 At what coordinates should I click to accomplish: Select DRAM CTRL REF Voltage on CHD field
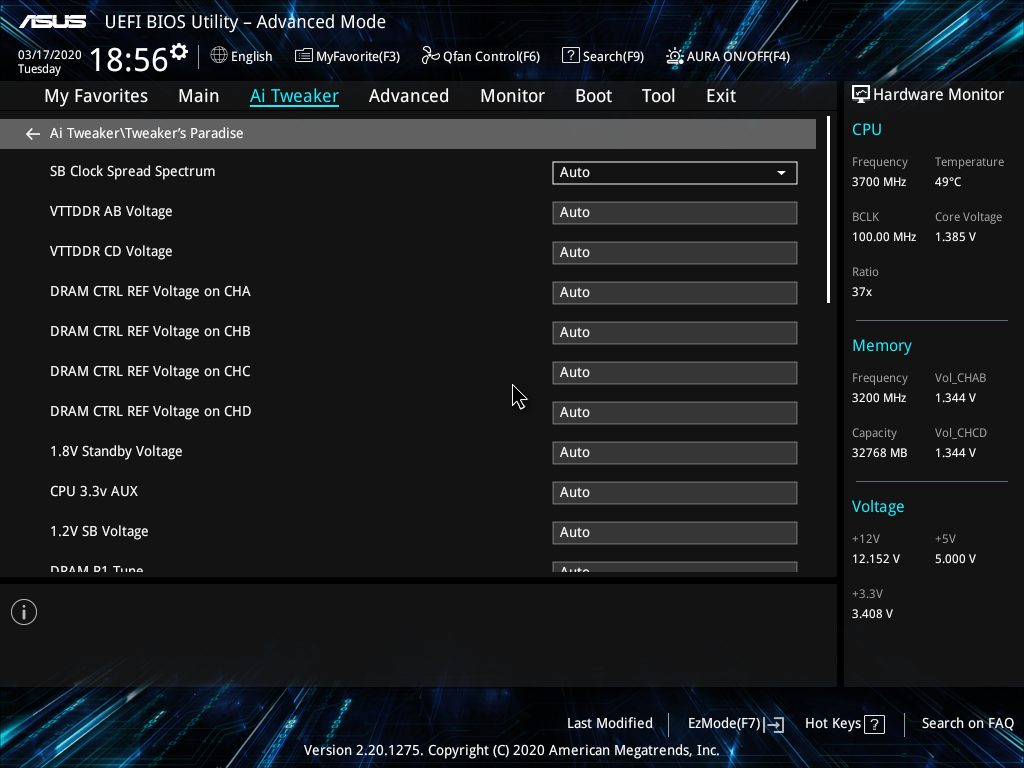675,413
